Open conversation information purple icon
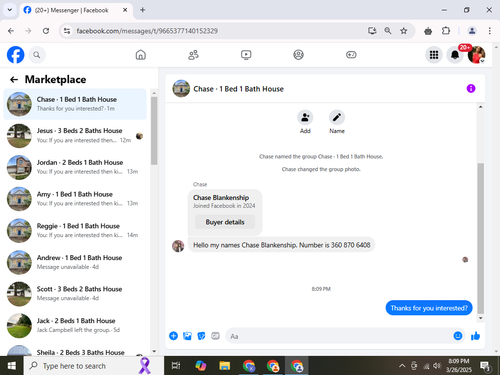This screenshot has height=375, width=500. point(471,88)
